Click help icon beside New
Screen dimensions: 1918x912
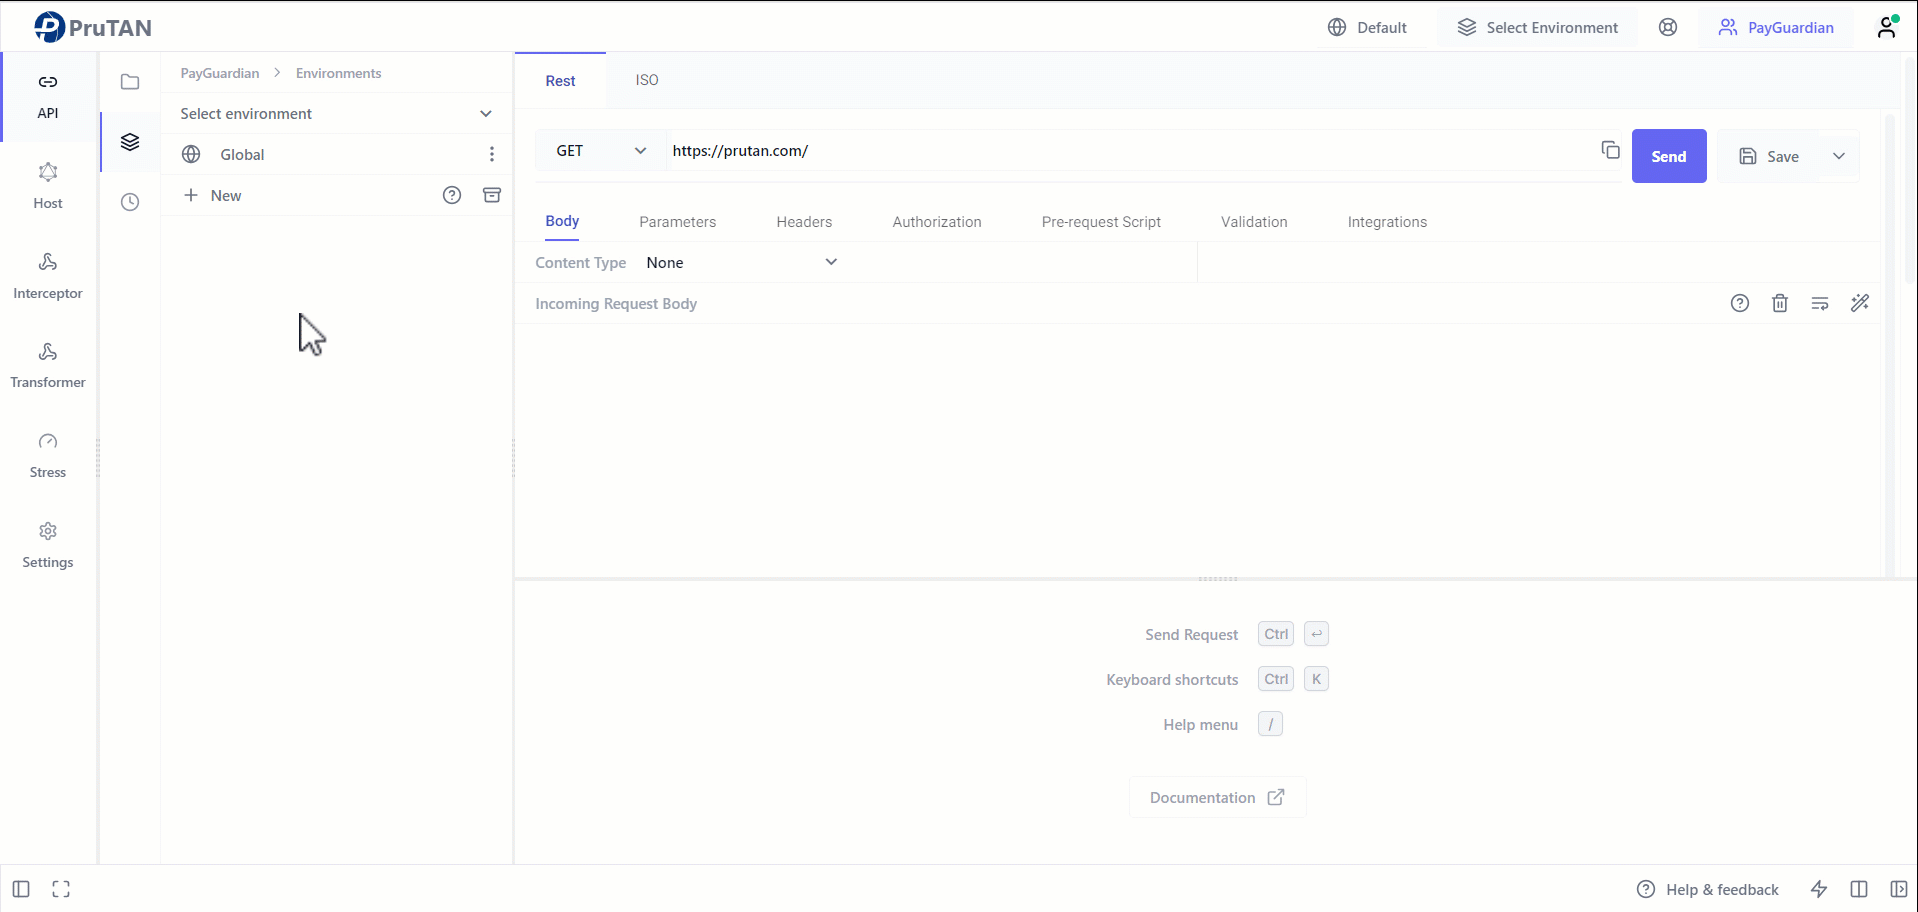click(452, 195)
